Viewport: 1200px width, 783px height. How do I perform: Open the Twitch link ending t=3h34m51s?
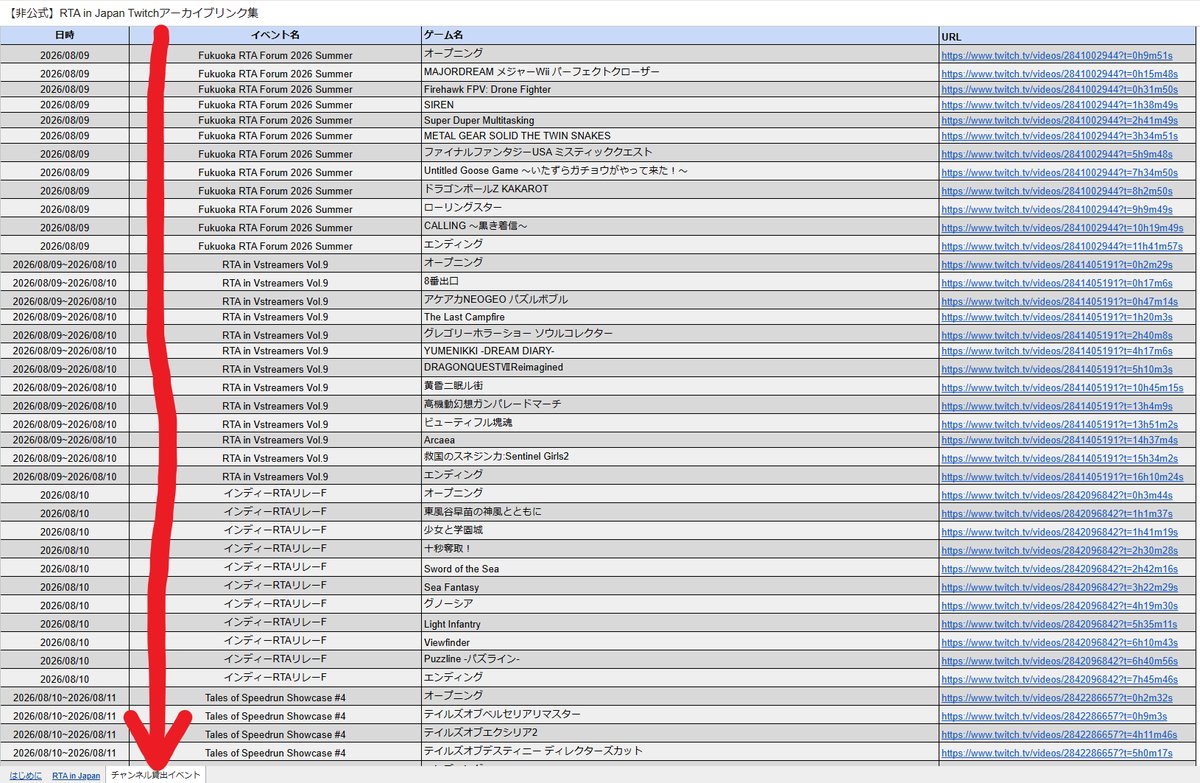tap(1059, 136)
